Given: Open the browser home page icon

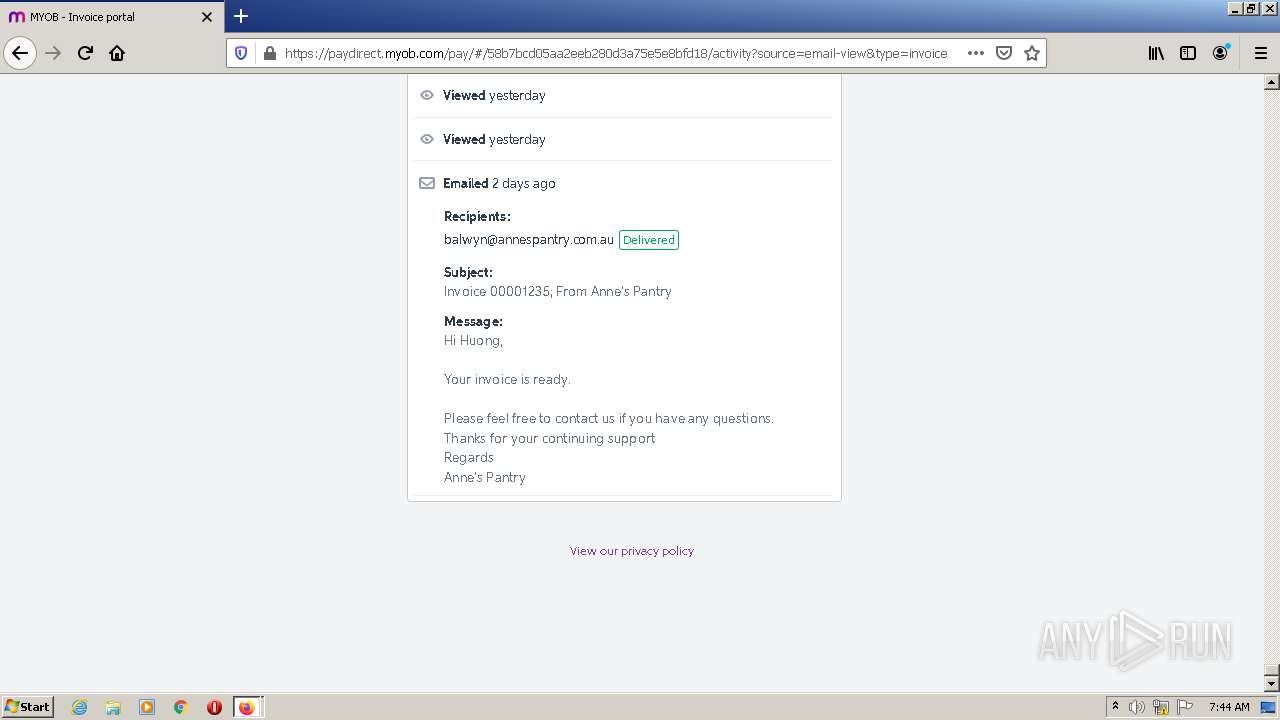Looking at the screenshot, I should pos(117,53).
